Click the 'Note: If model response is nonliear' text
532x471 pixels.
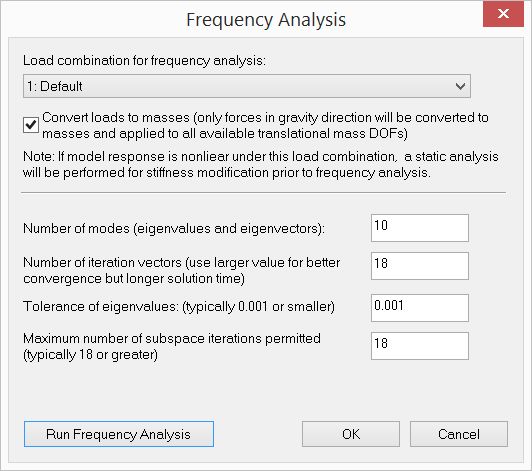pos(261,165)
